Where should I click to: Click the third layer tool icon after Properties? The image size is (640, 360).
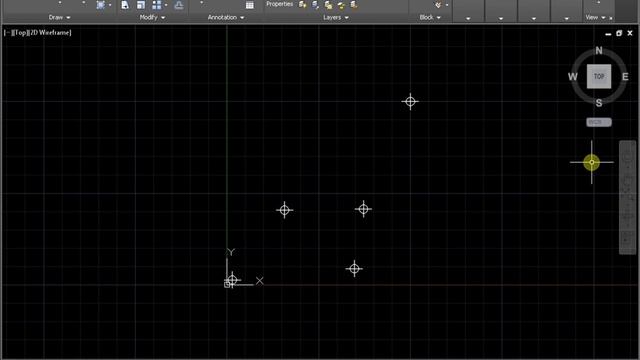[x=328, y=5]
